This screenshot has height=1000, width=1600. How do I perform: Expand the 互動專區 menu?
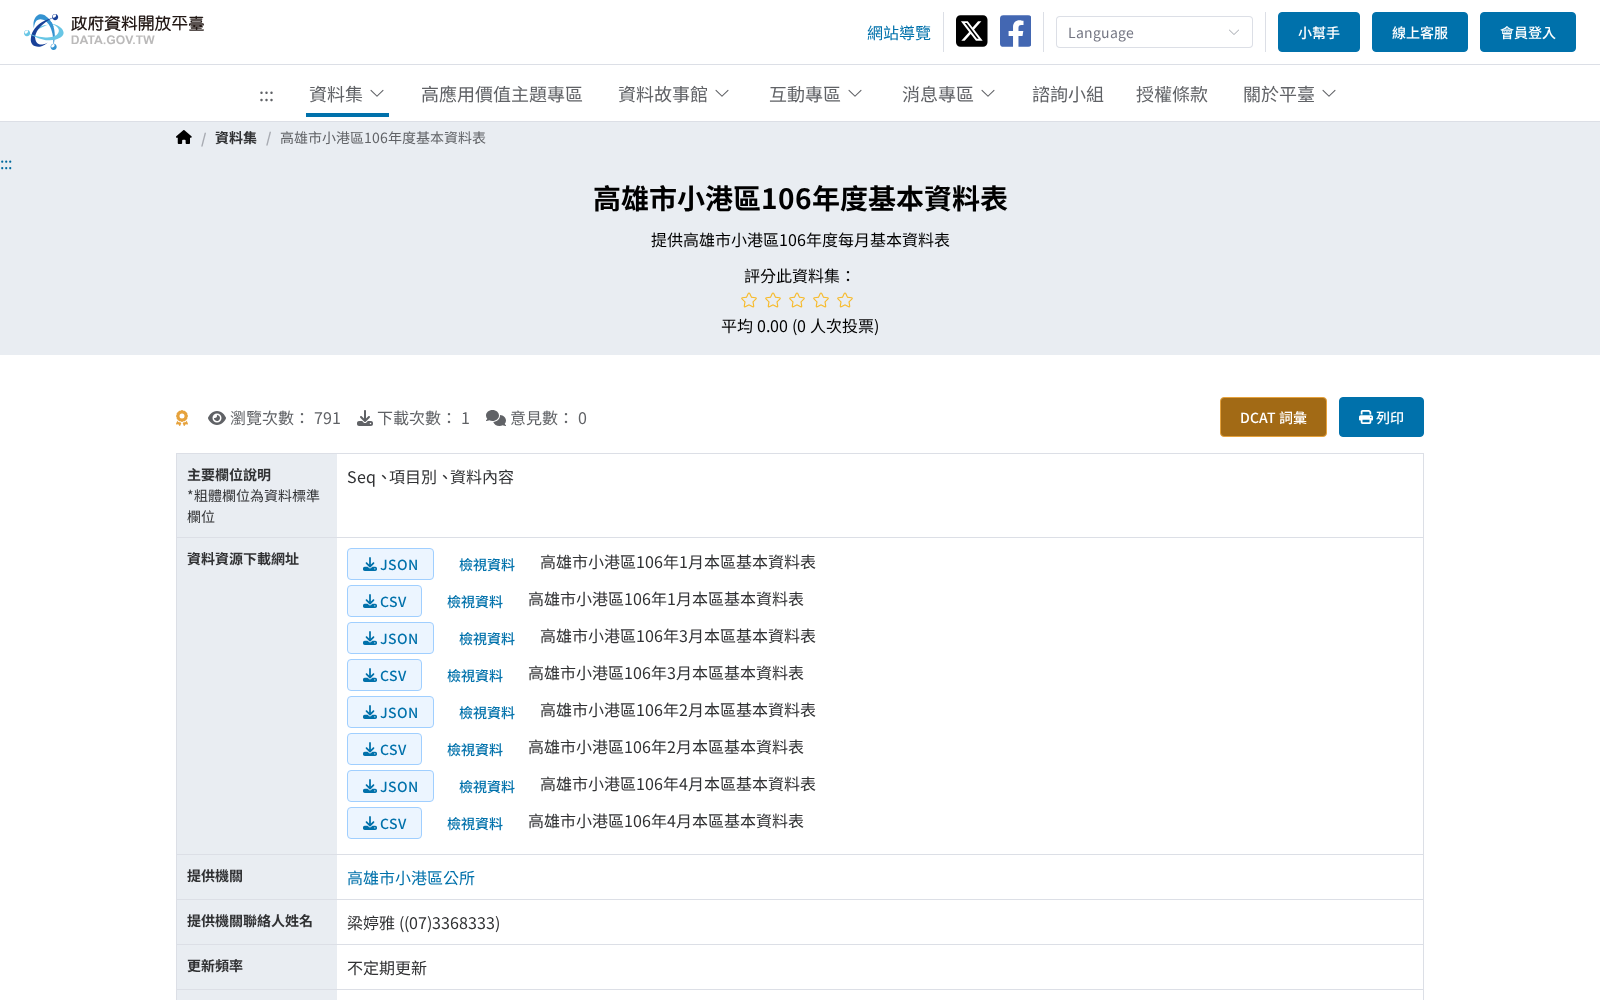click(816, 94)
